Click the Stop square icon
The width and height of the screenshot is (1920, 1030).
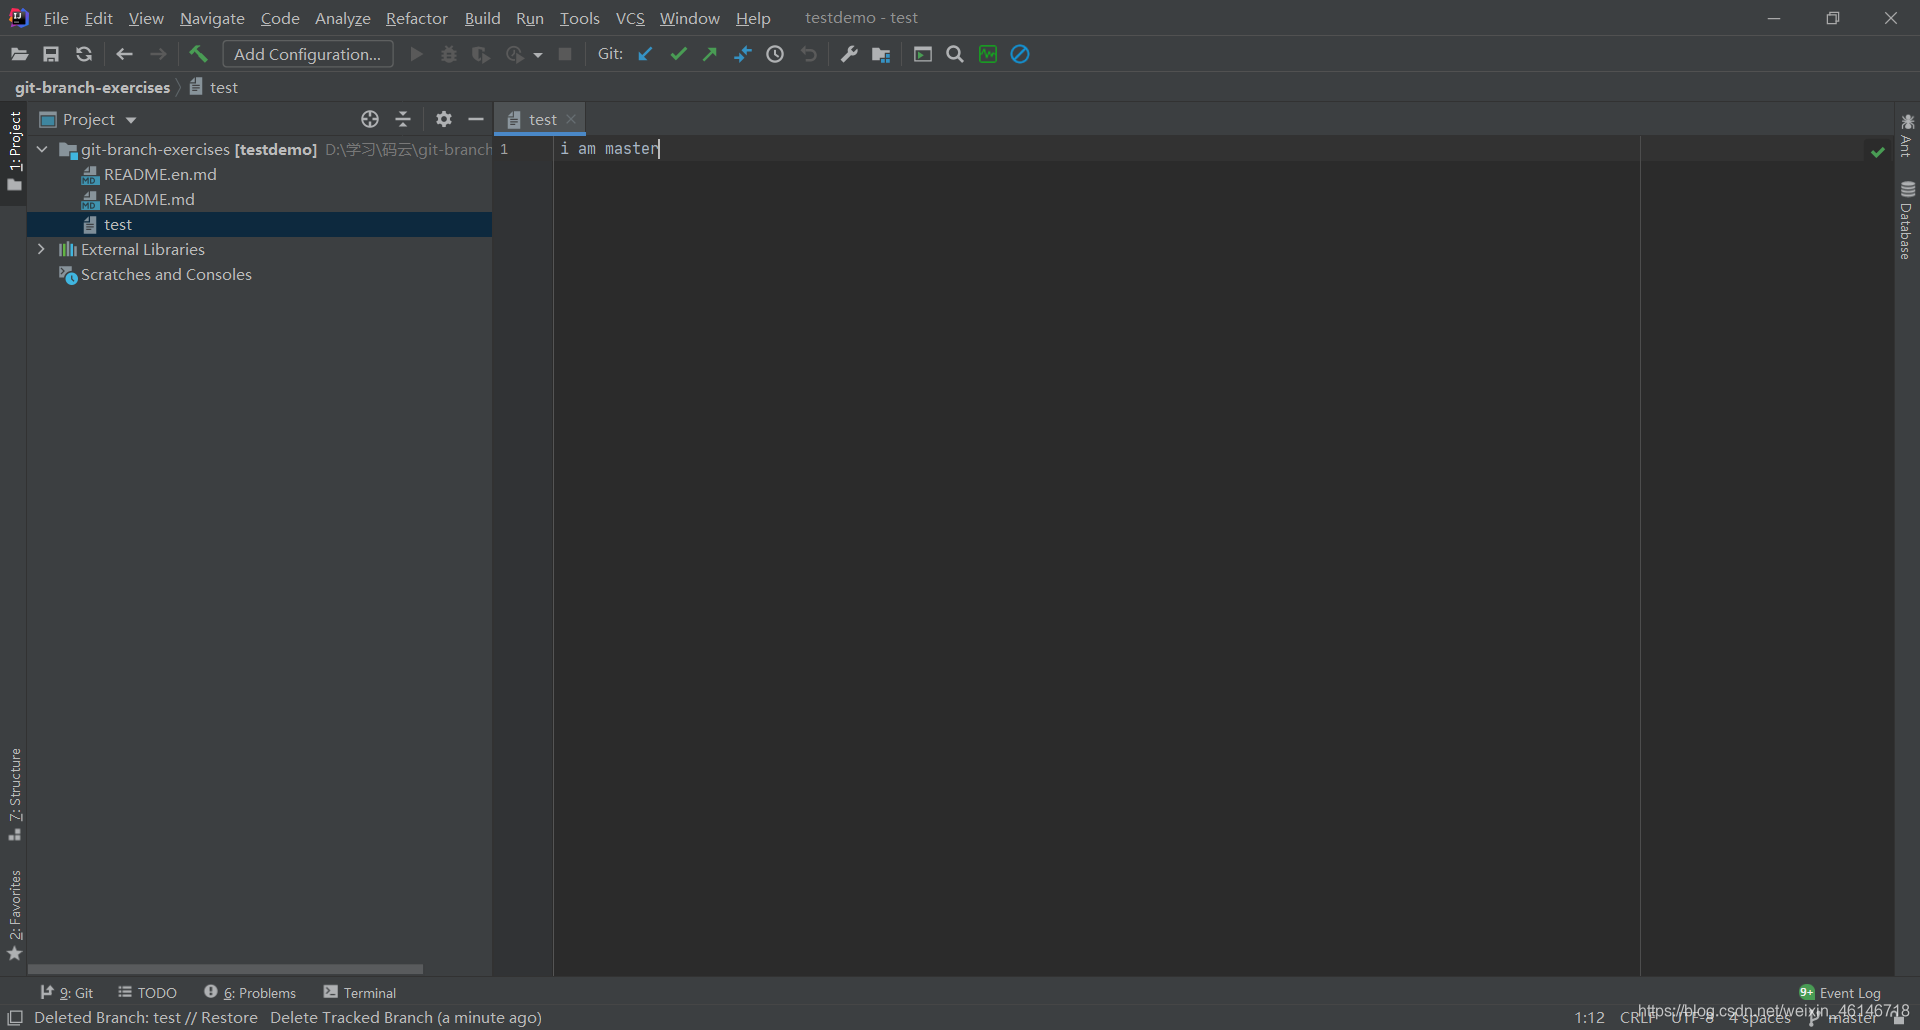click(x=565, y=54)
